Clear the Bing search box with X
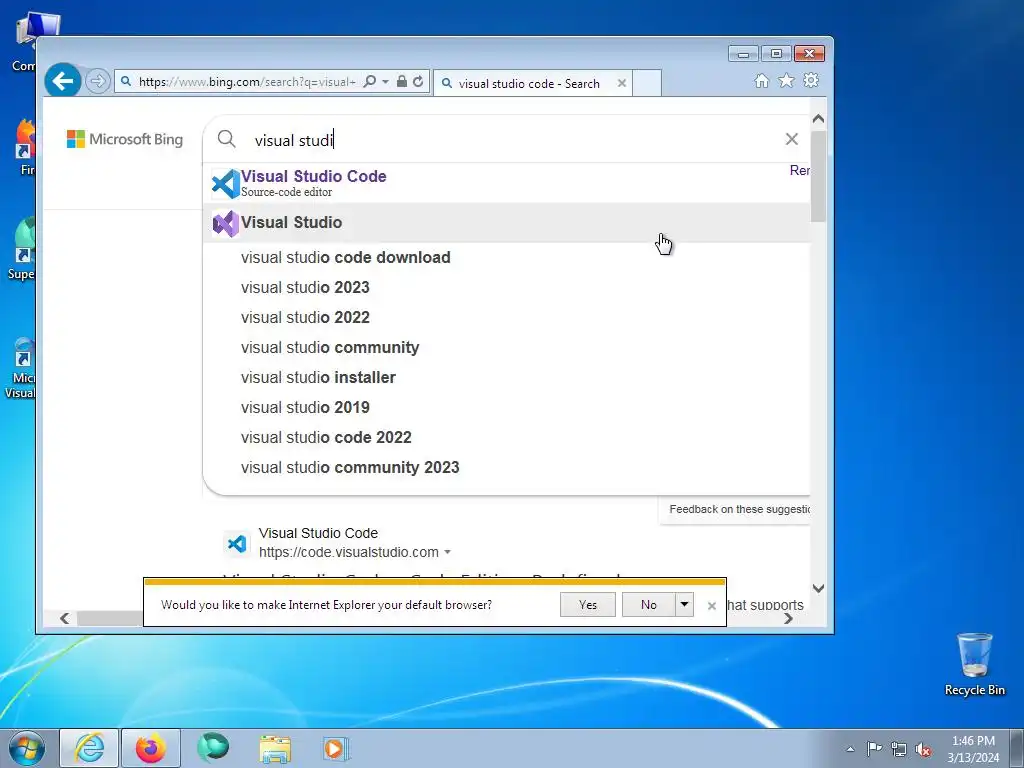 792,138
